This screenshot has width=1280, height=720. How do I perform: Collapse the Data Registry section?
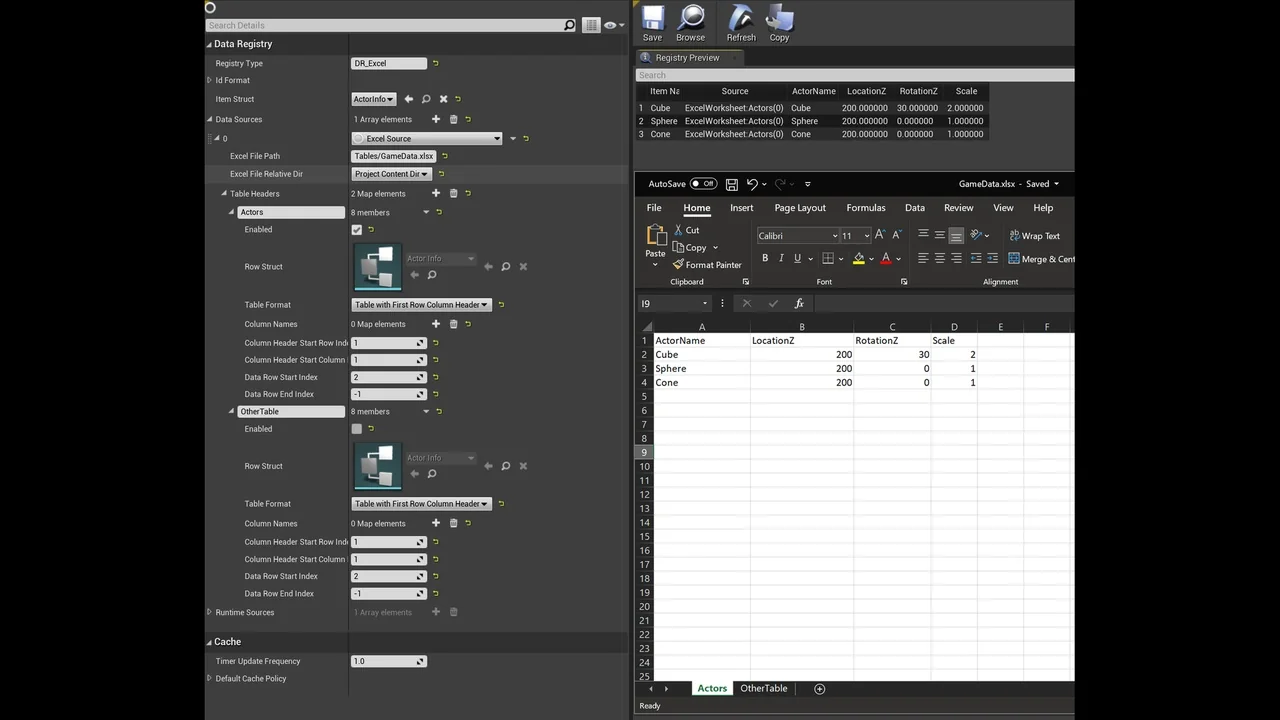pyautogui.click(x=209, y=44)
